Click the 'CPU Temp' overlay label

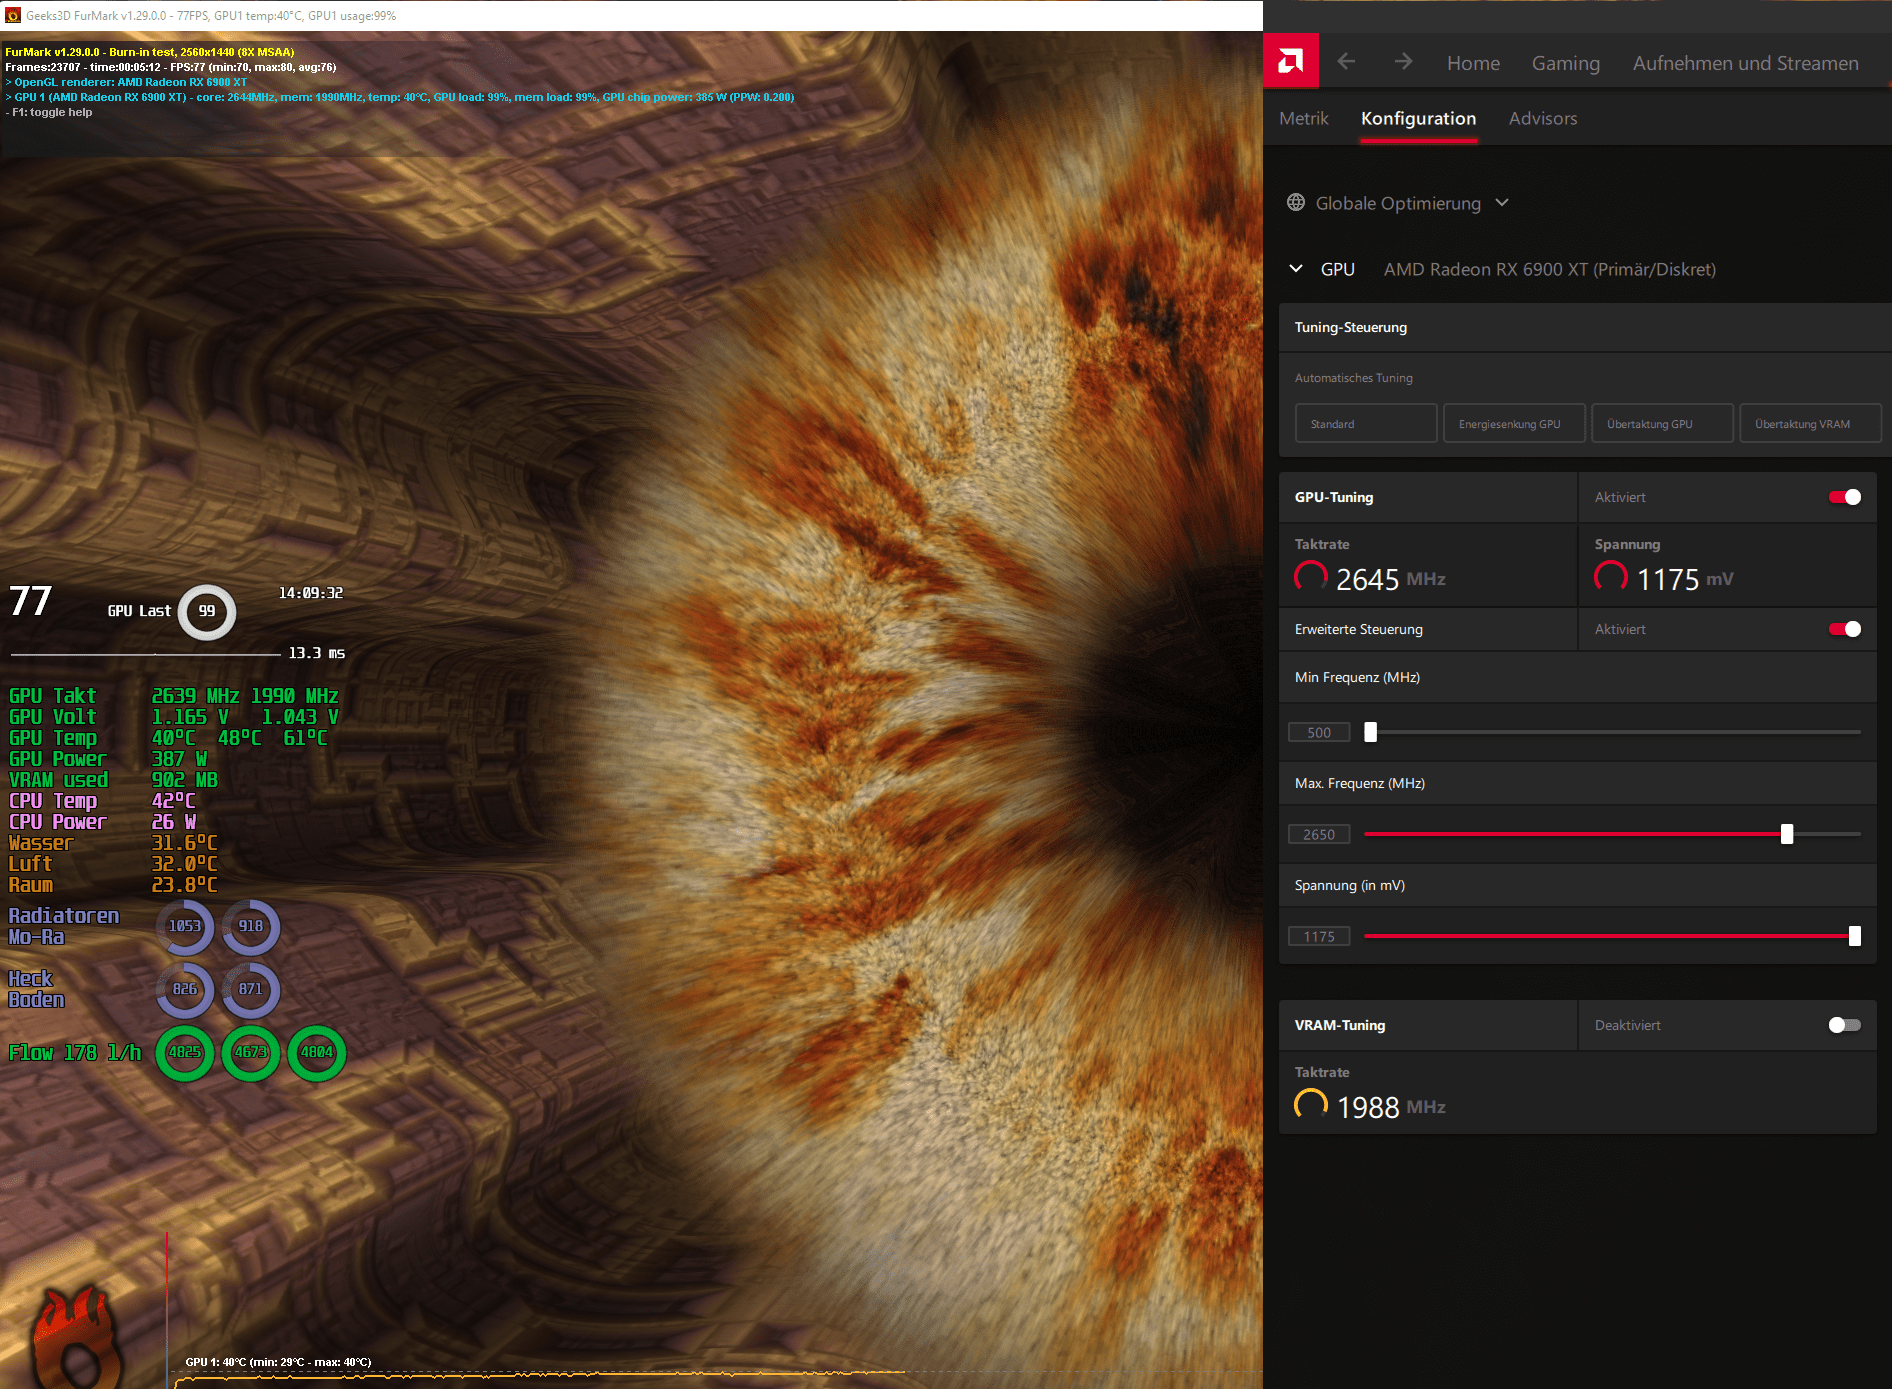[x=53, y=801]
